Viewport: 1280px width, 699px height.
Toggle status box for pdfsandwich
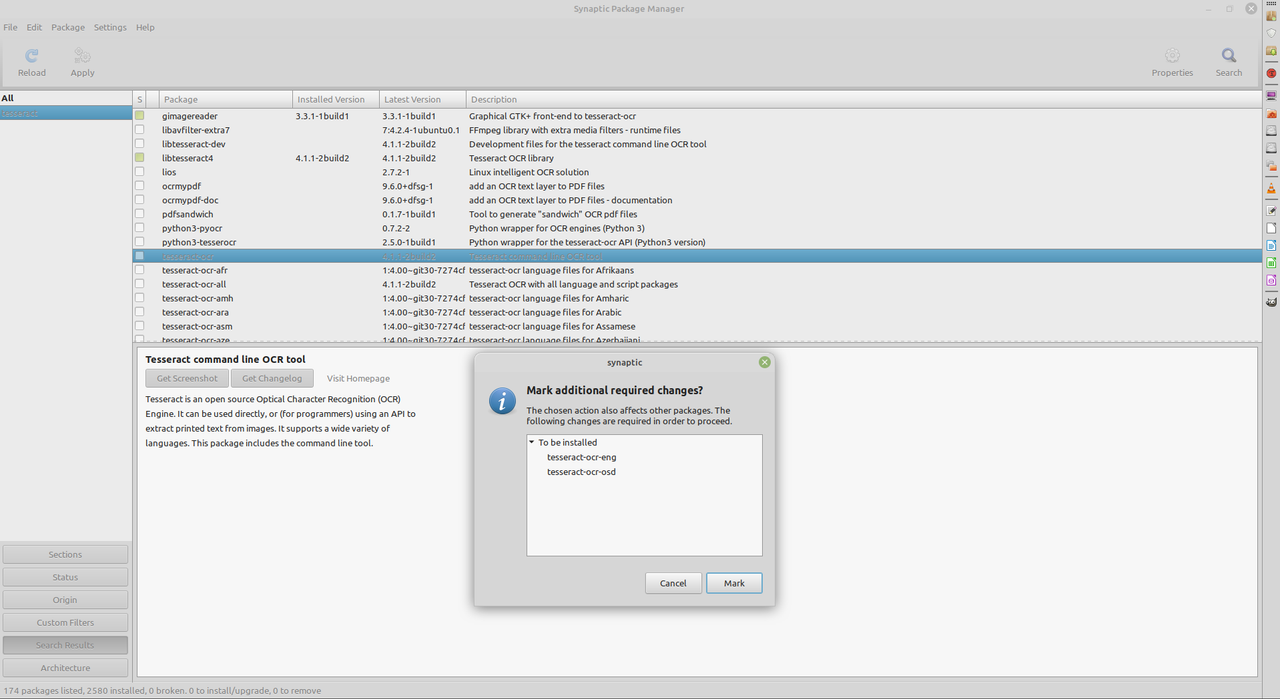140,214
